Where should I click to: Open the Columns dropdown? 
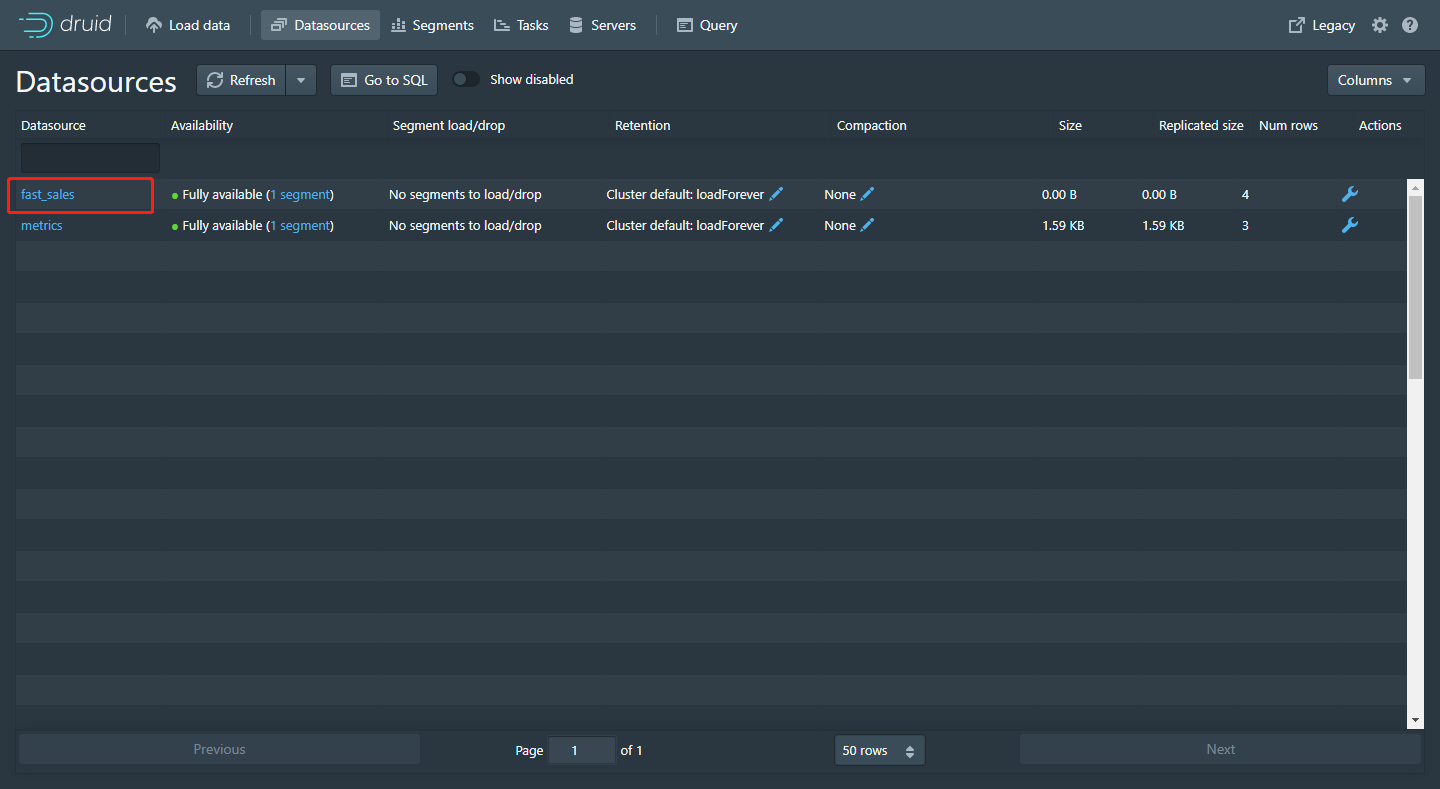click(1376, 80)
